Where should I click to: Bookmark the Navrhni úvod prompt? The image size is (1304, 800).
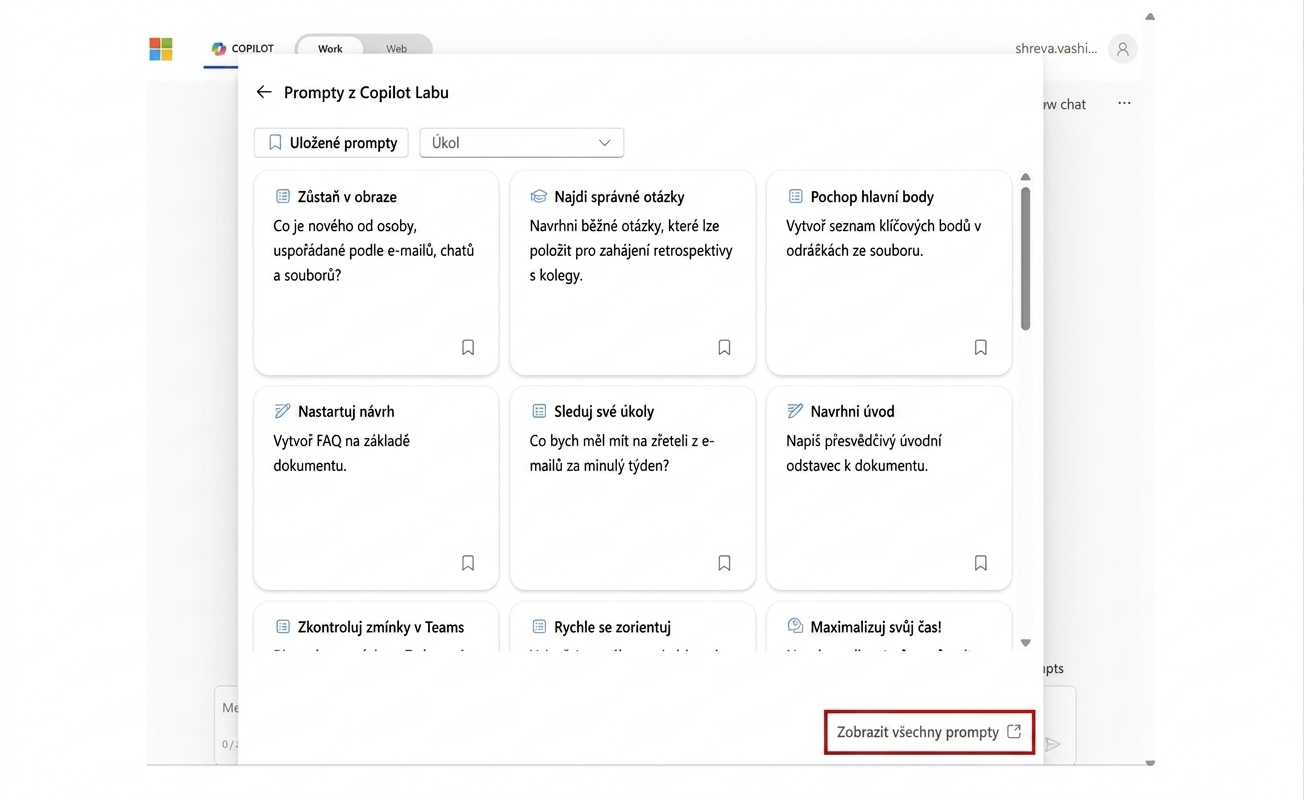click(981, 563)
